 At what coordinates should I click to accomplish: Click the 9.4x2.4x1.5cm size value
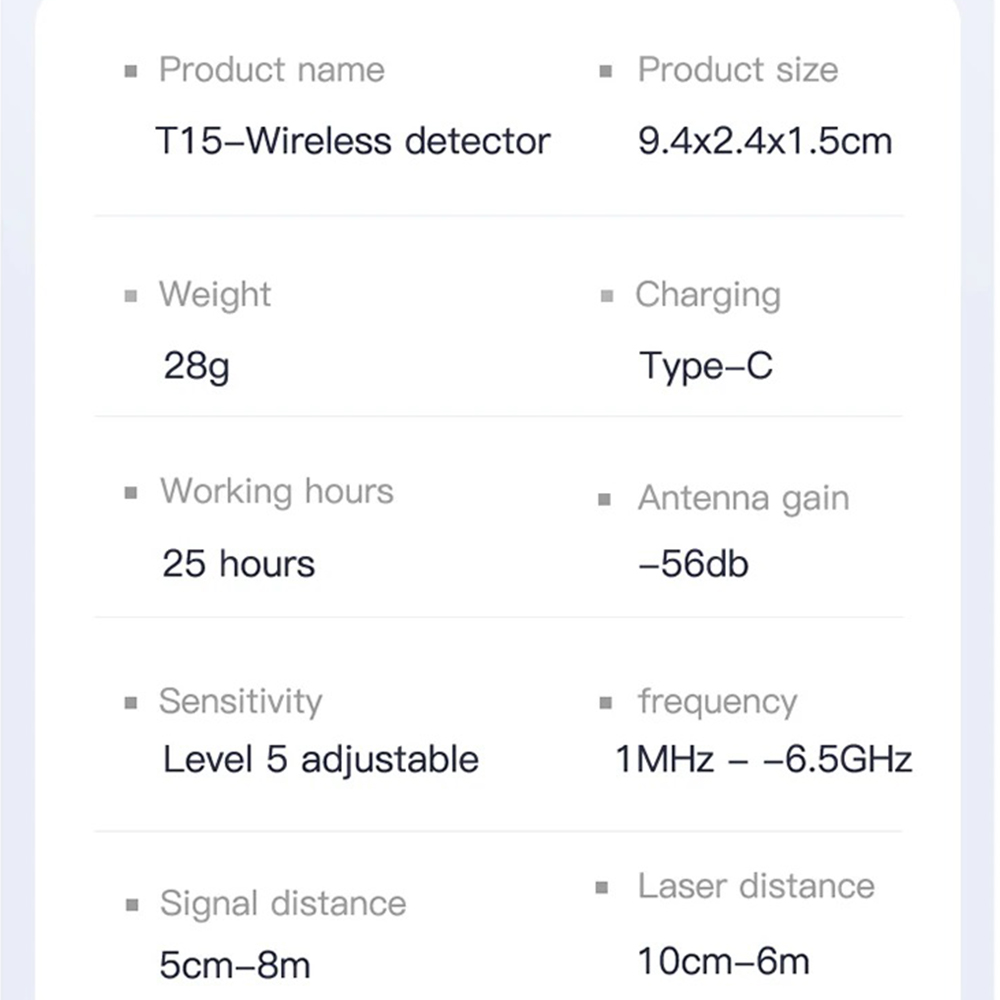tap(765, 141)
